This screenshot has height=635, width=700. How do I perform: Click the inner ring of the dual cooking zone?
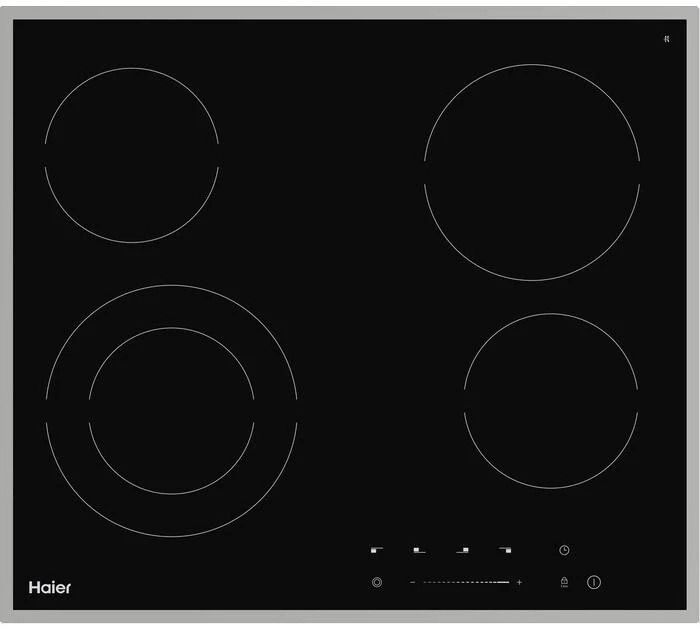(x=171, y=411)
